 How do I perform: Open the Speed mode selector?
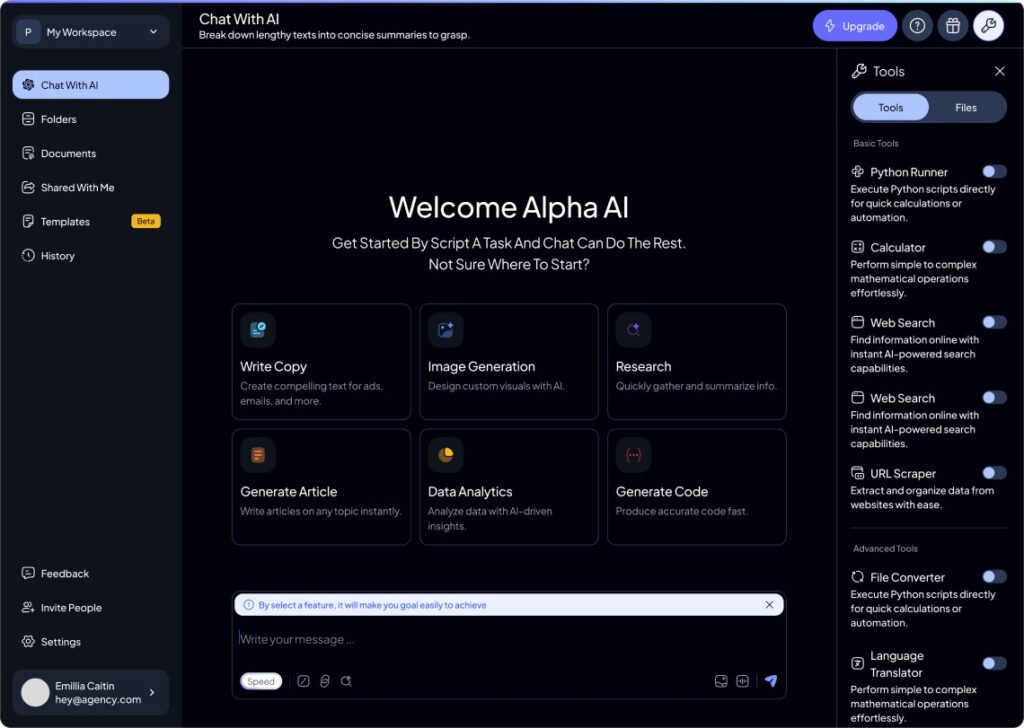[x=261, y=681]
